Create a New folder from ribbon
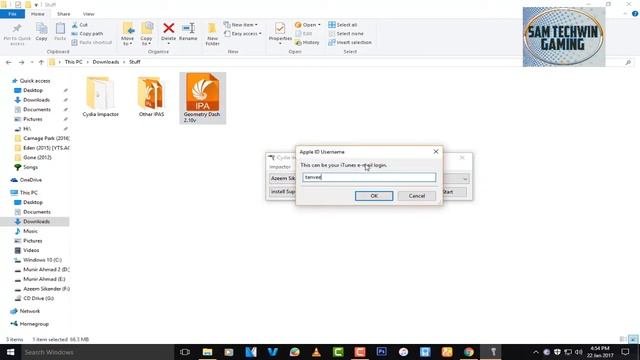This screenshot has height=360, width=640. click(x=212, y=33)
